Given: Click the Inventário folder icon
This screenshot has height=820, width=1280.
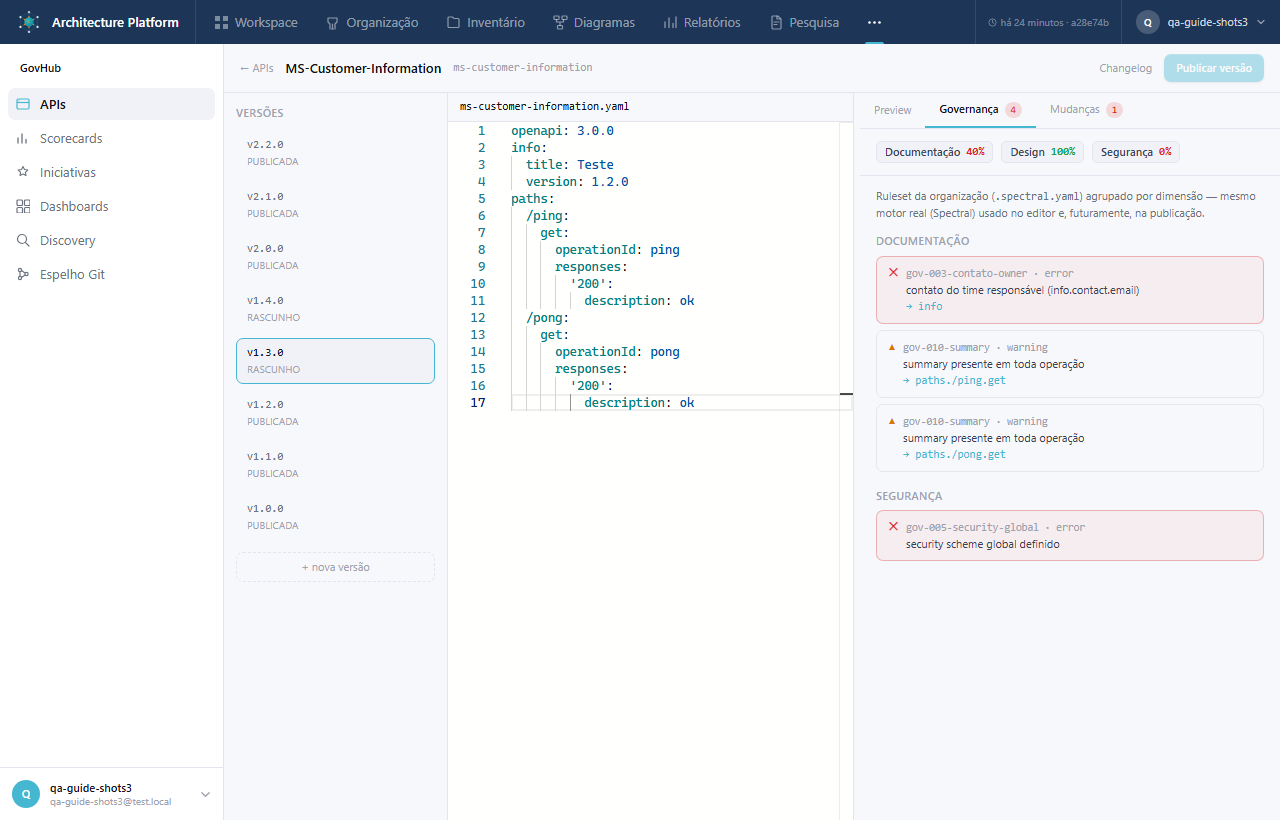Looking at the screenshot, I should (x=453, y=22).
